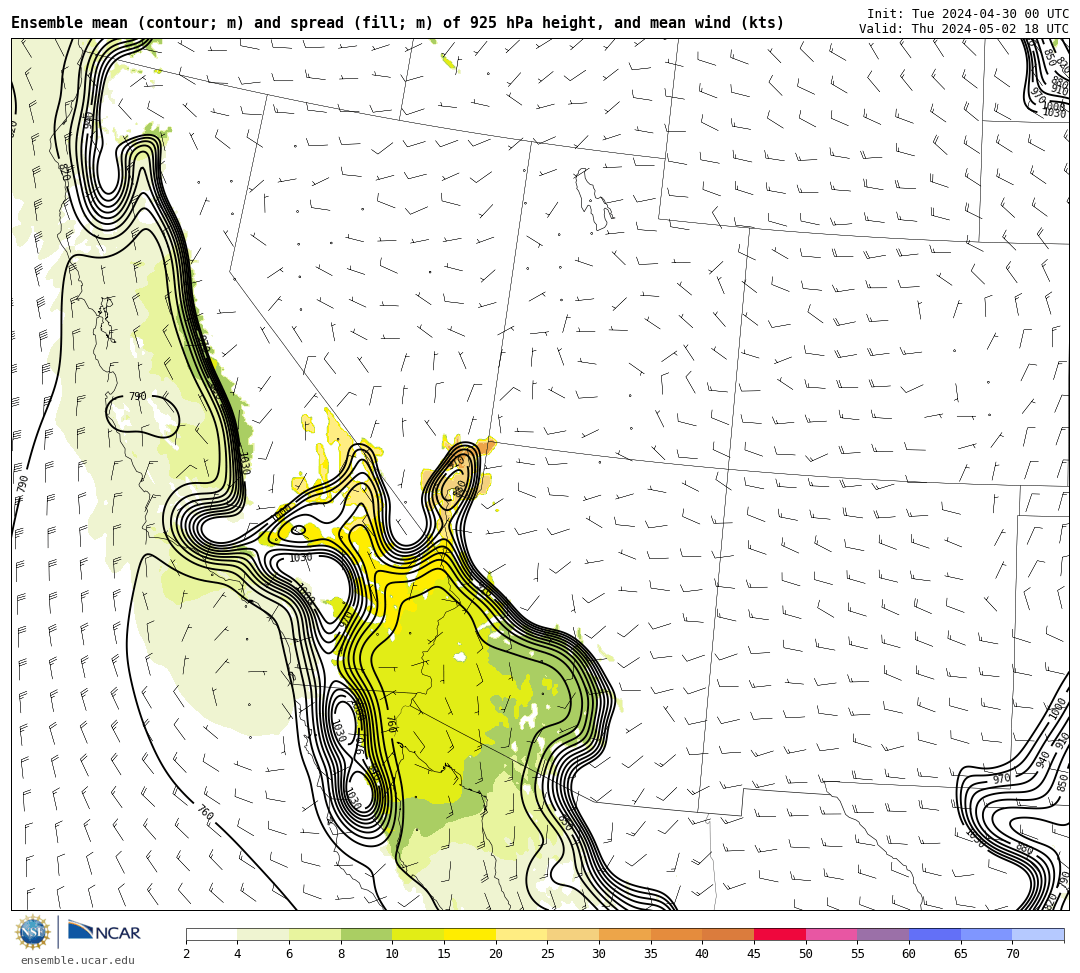
Task: Click the colorbar tick label '8'
Action: pos(341,954)
